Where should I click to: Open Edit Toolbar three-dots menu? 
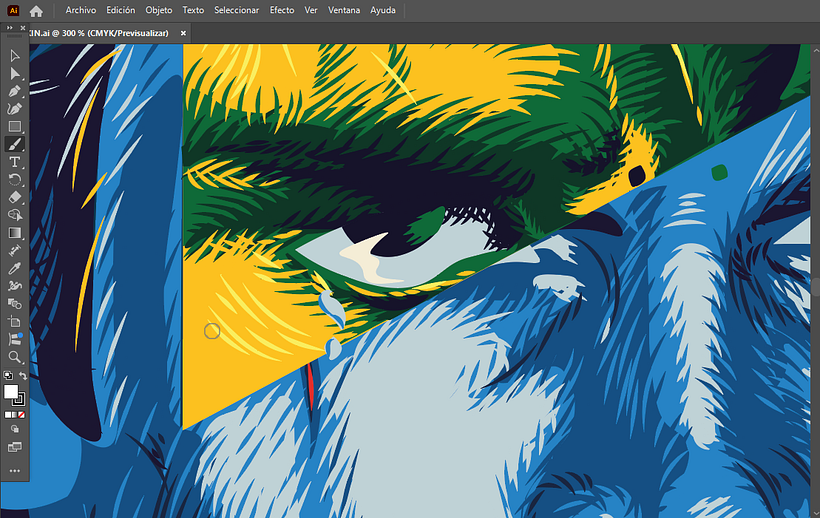(x=15, y=469)
